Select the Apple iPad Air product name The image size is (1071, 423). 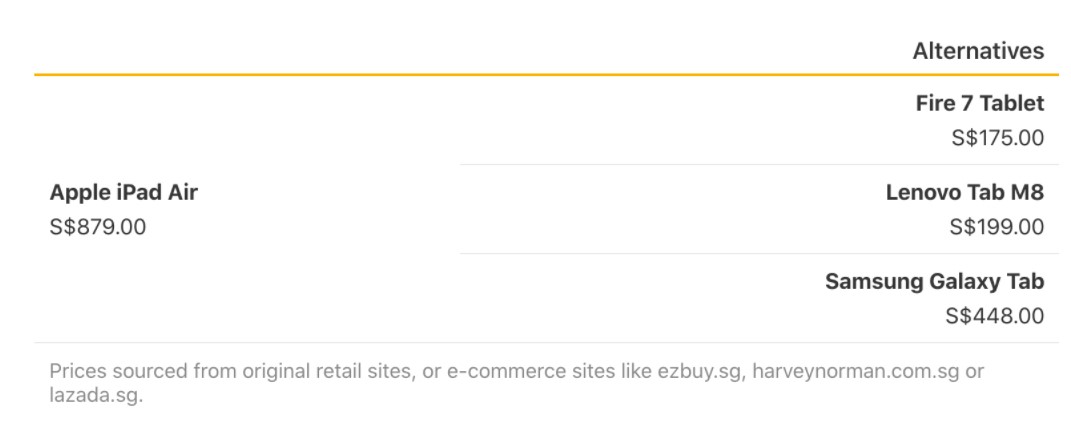click(124, 192)
